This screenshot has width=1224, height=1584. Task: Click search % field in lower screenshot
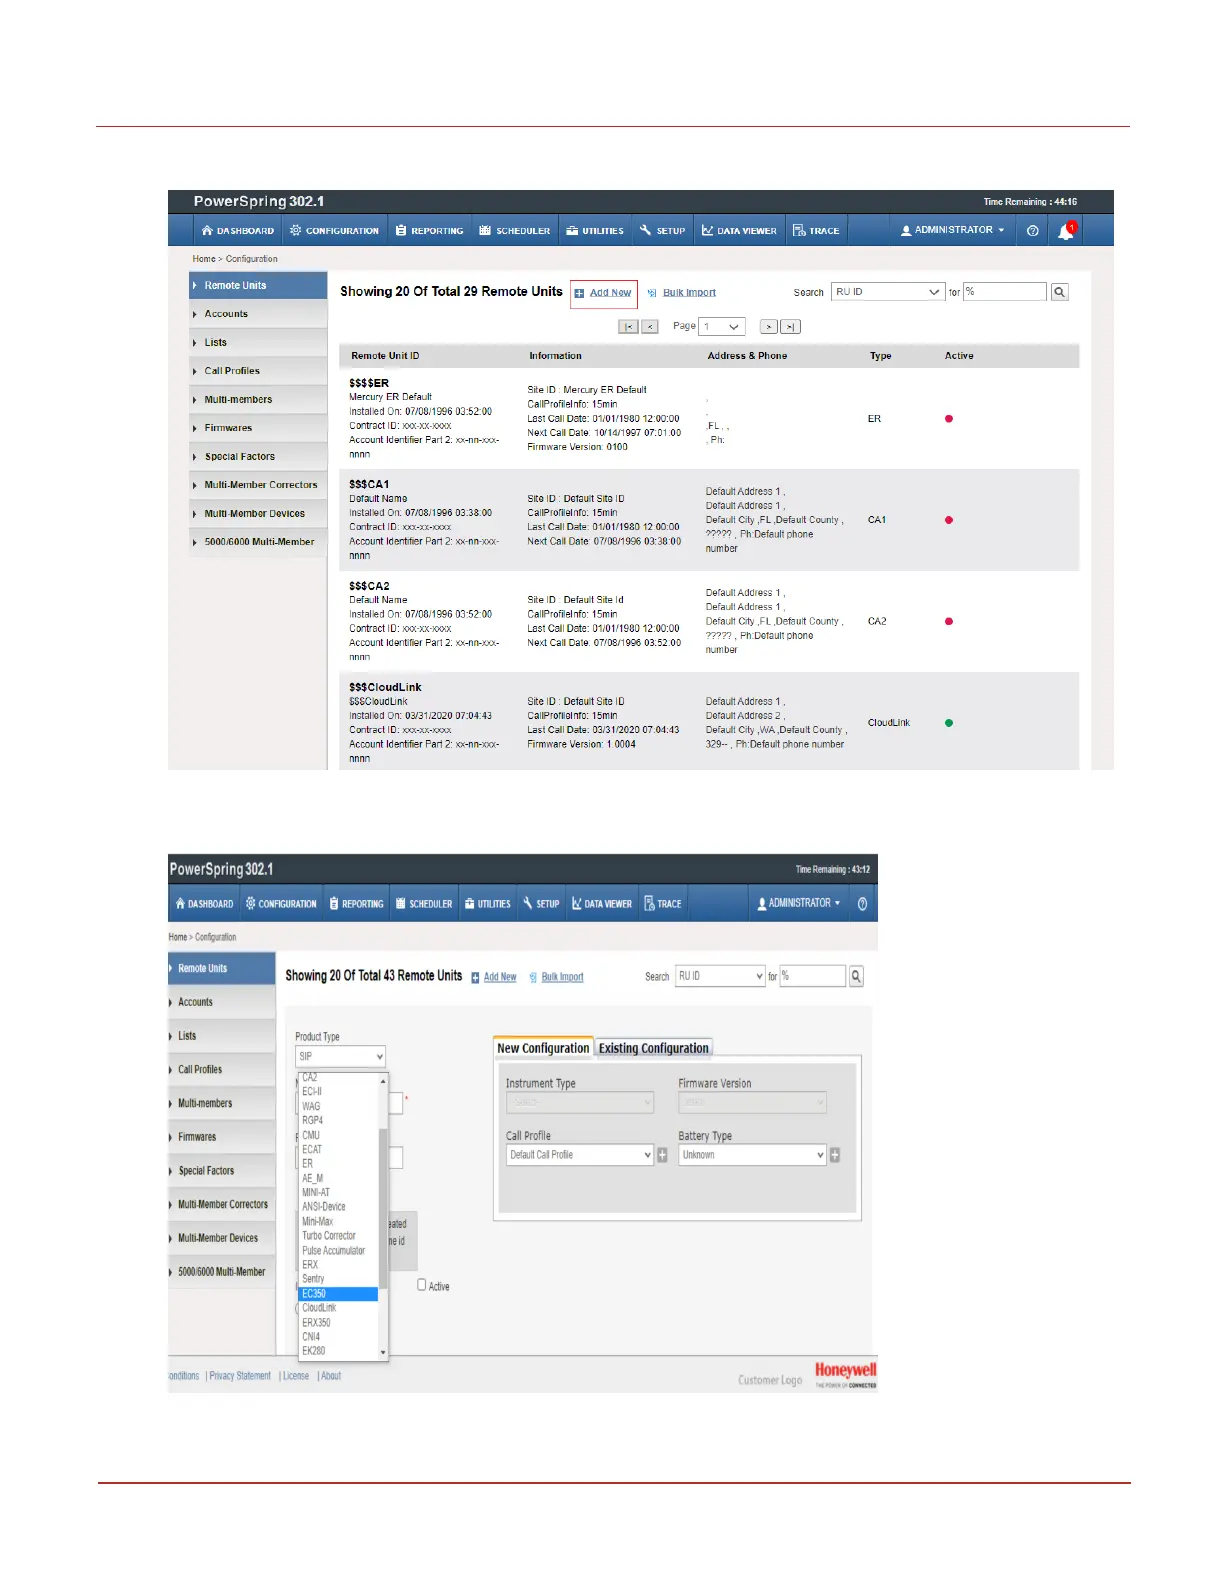click(x=813, y=976)
